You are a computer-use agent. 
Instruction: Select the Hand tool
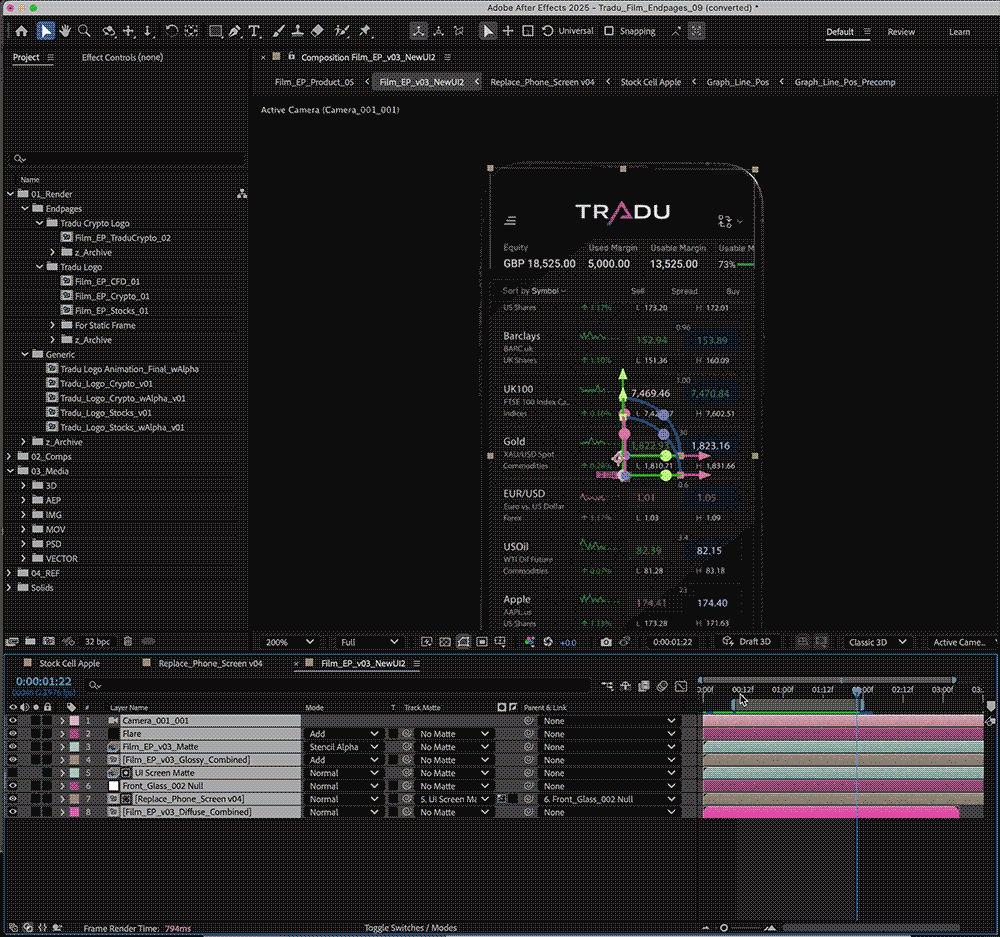64,31
